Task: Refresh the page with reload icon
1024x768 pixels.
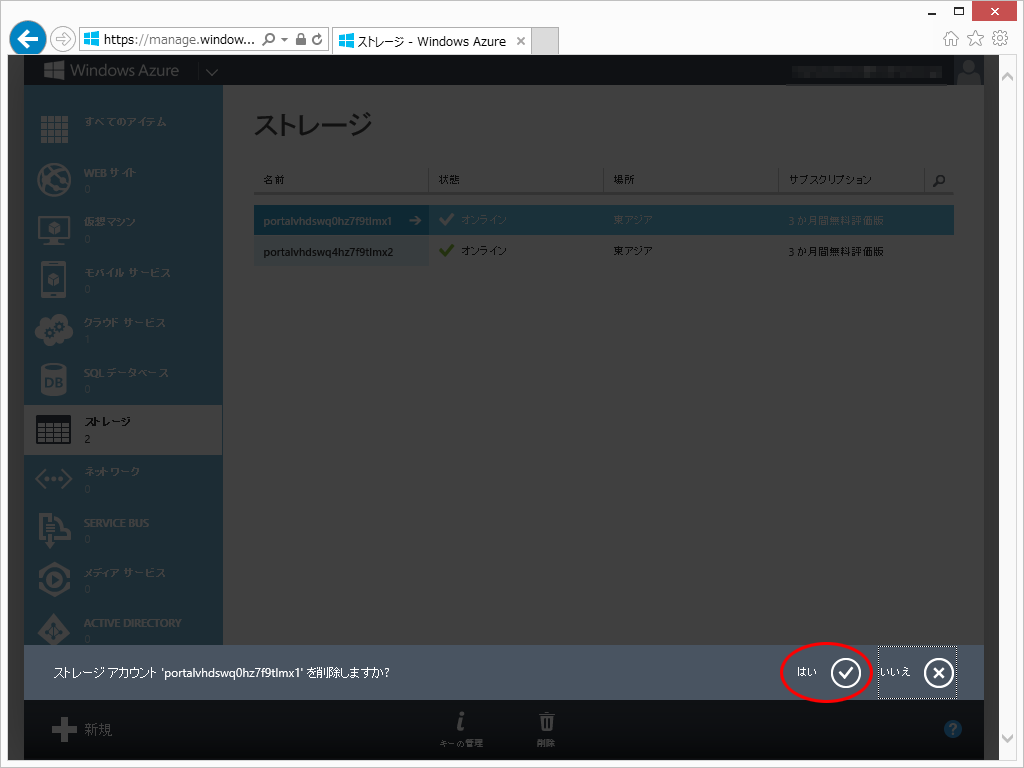Action: (x=317, y=39)
